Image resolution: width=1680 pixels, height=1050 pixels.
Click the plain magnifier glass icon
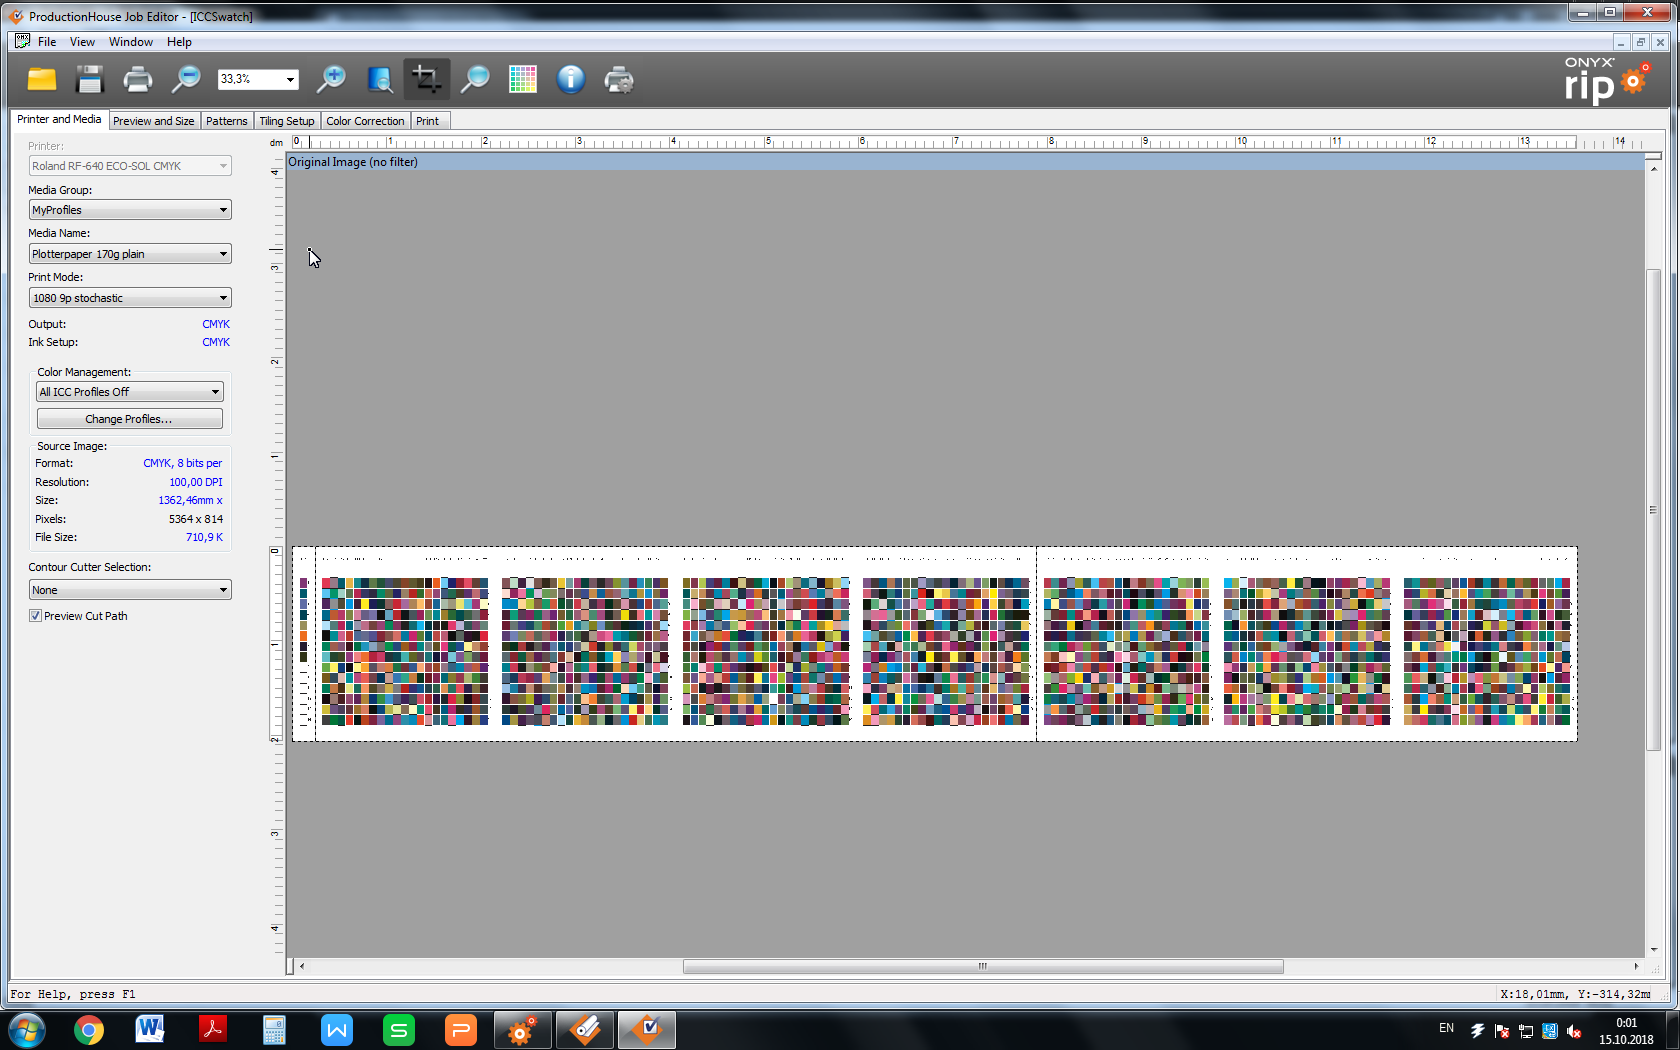pos(475,79)
